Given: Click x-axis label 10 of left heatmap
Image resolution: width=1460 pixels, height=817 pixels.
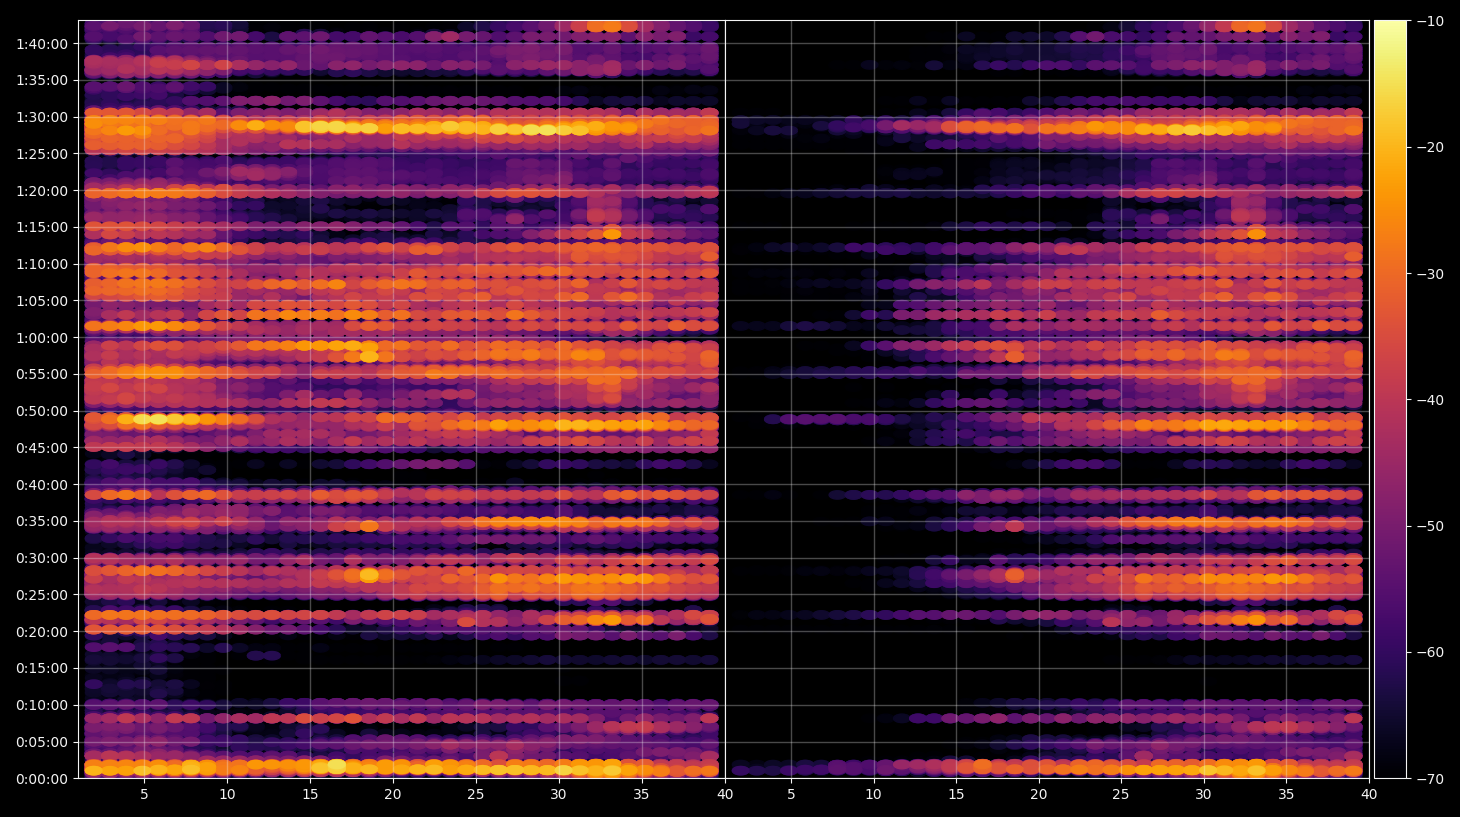Looking at the screenshot, I should [x=227, y=795].
